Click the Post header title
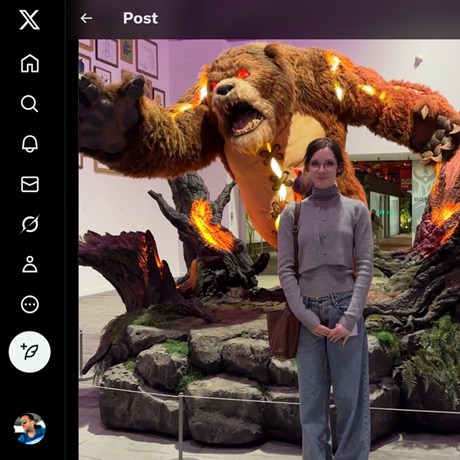The image size is (460, 460). (140, 18)
